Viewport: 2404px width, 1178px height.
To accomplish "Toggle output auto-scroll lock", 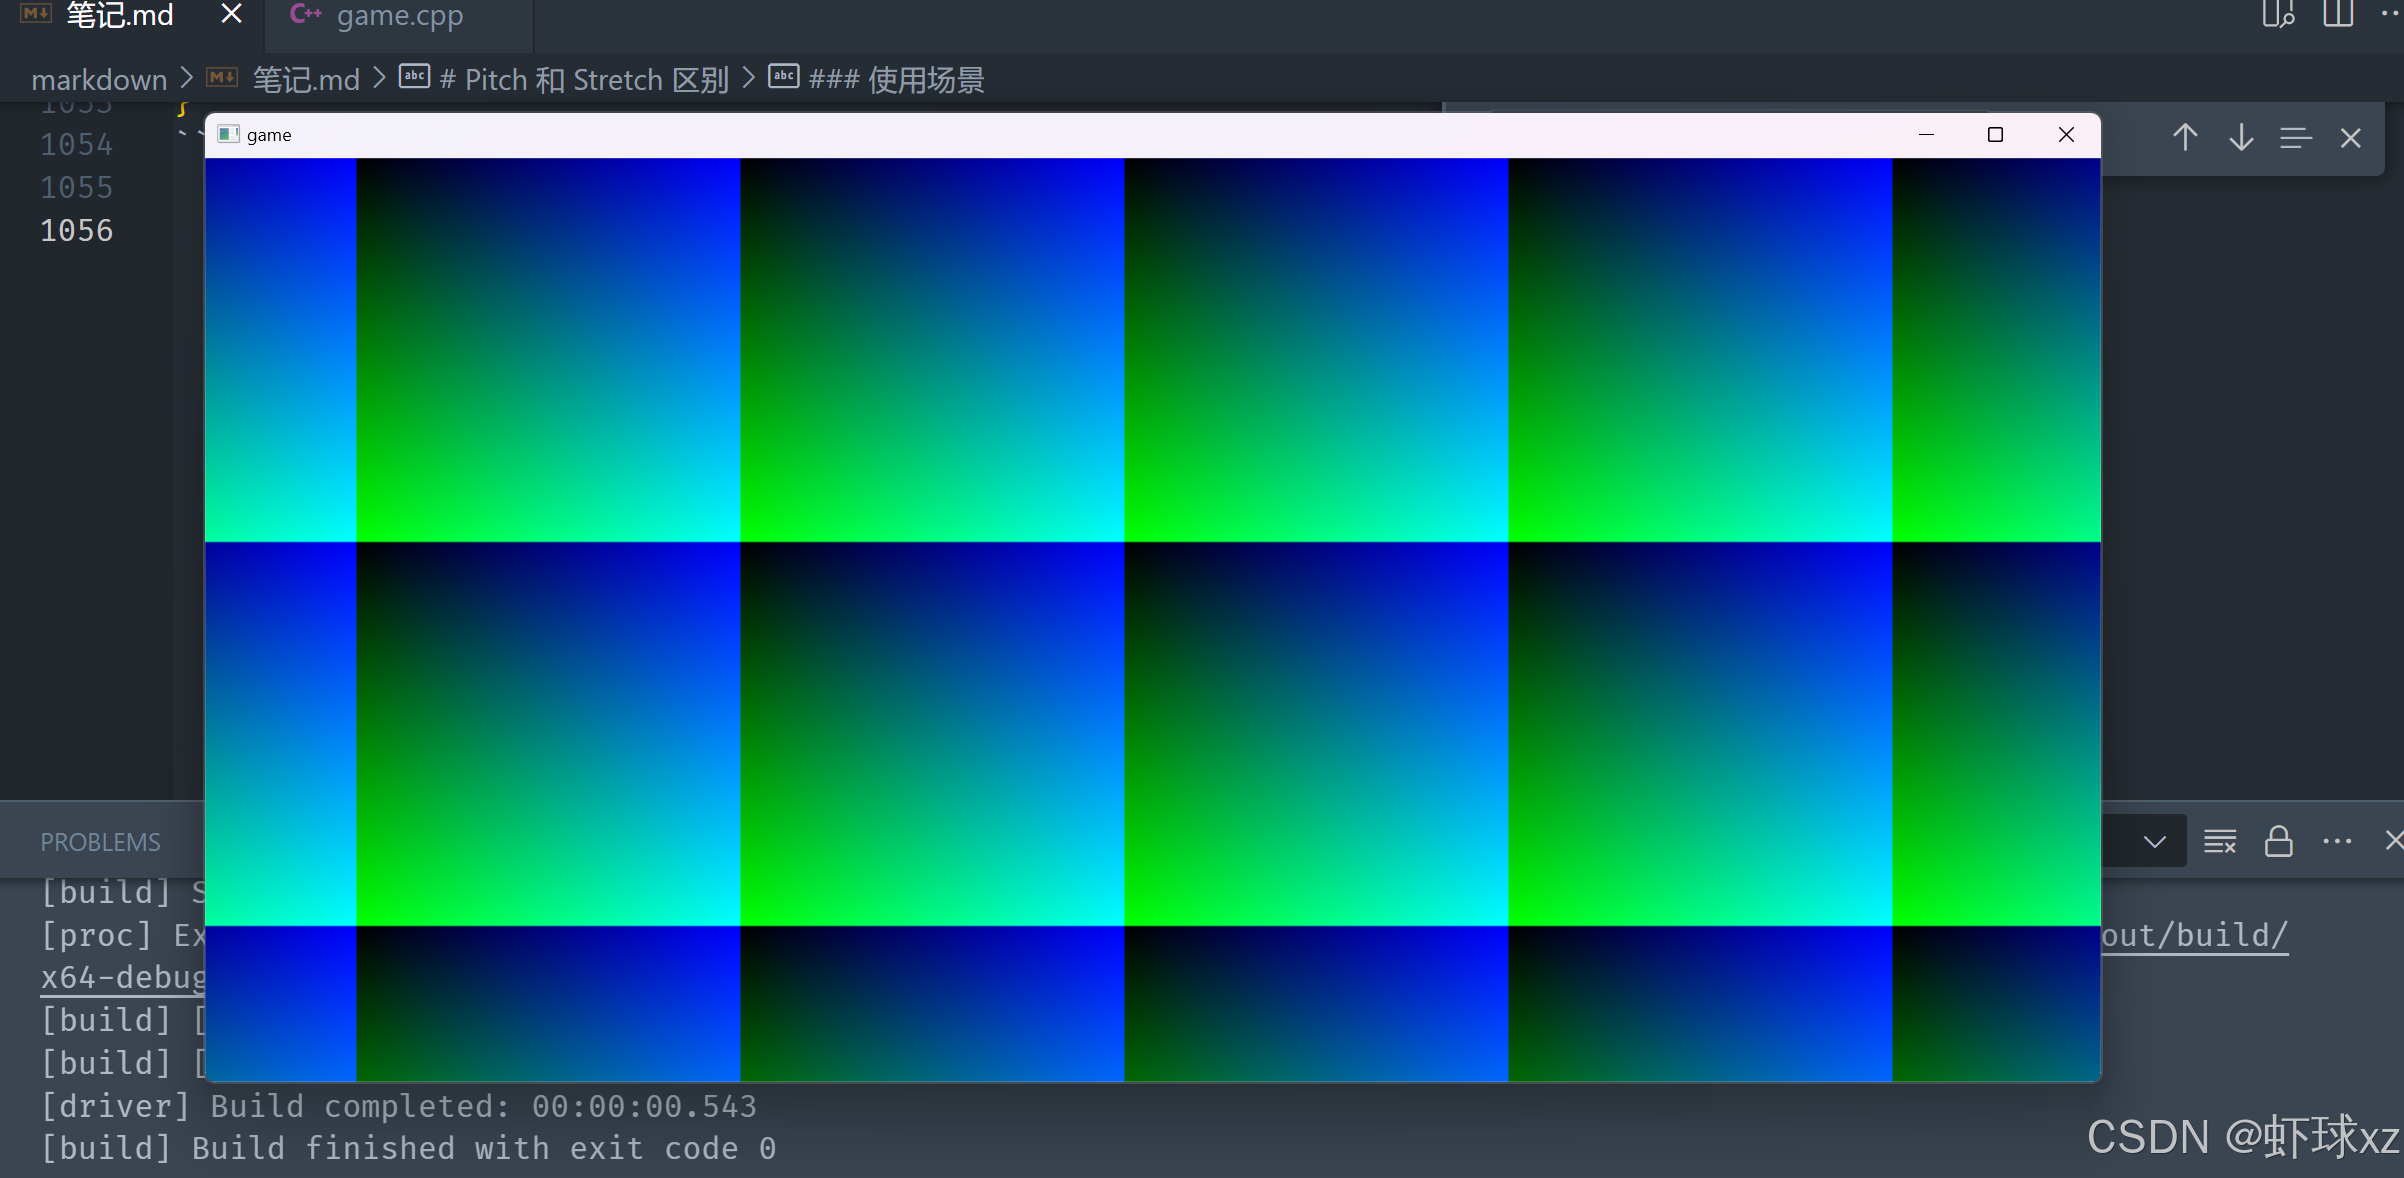I will 2279,842.
